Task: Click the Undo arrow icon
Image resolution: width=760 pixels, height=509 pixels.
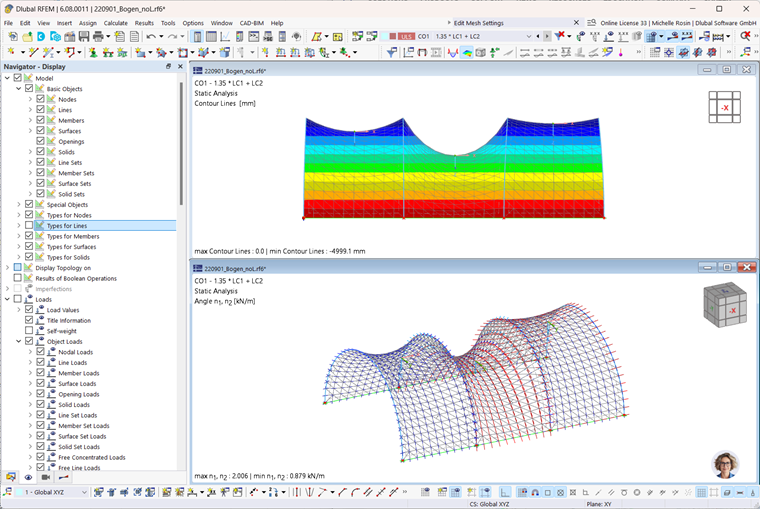Action: point(151,36)
